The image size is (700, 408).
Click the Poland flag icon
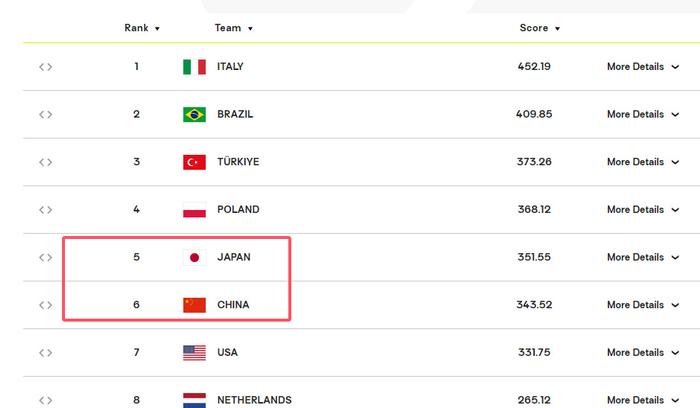coord(194,210)
